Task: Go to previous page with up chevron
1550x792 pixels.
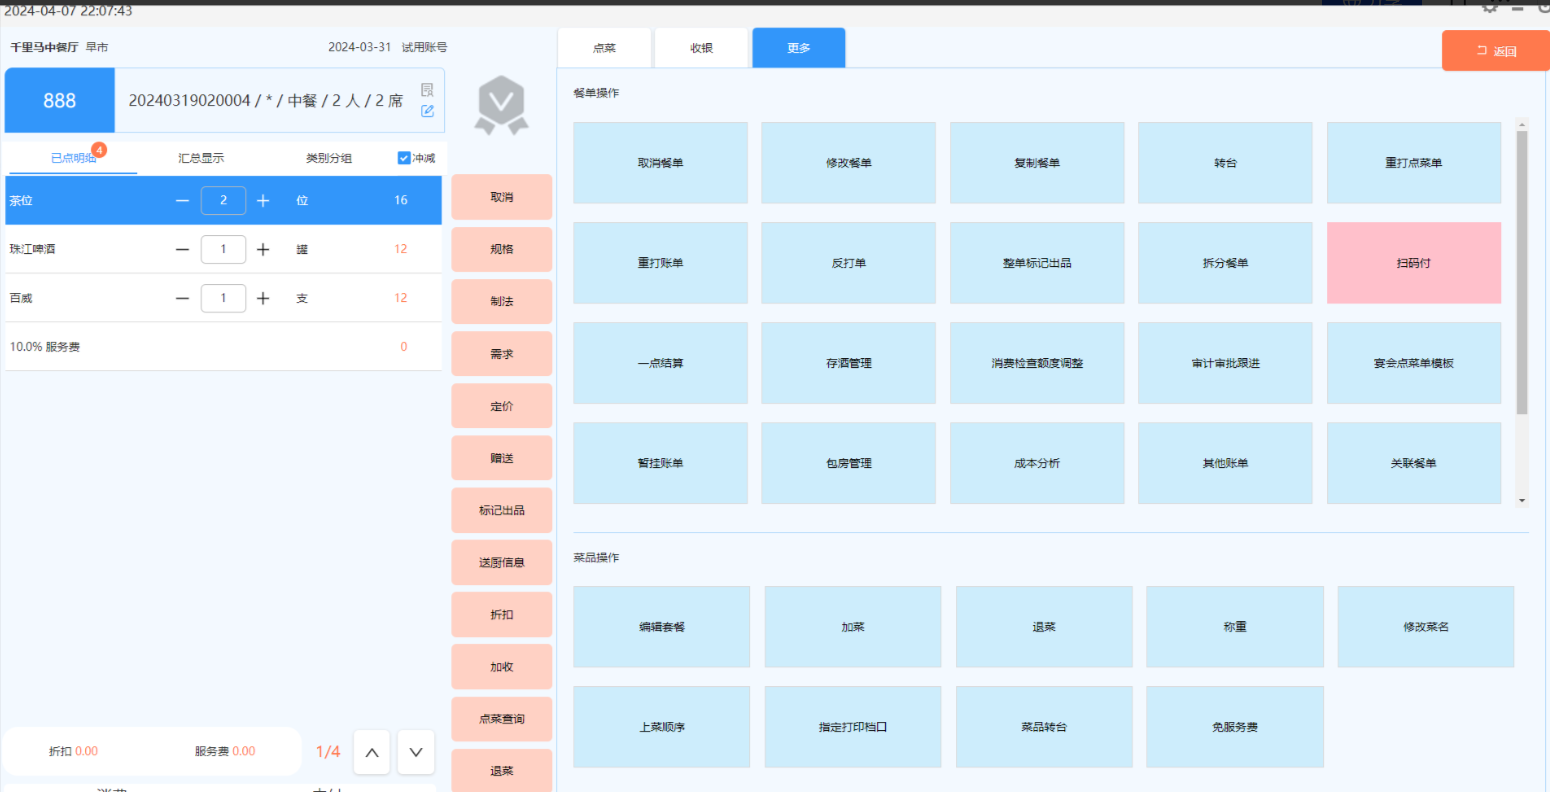Action: (371, 752)
